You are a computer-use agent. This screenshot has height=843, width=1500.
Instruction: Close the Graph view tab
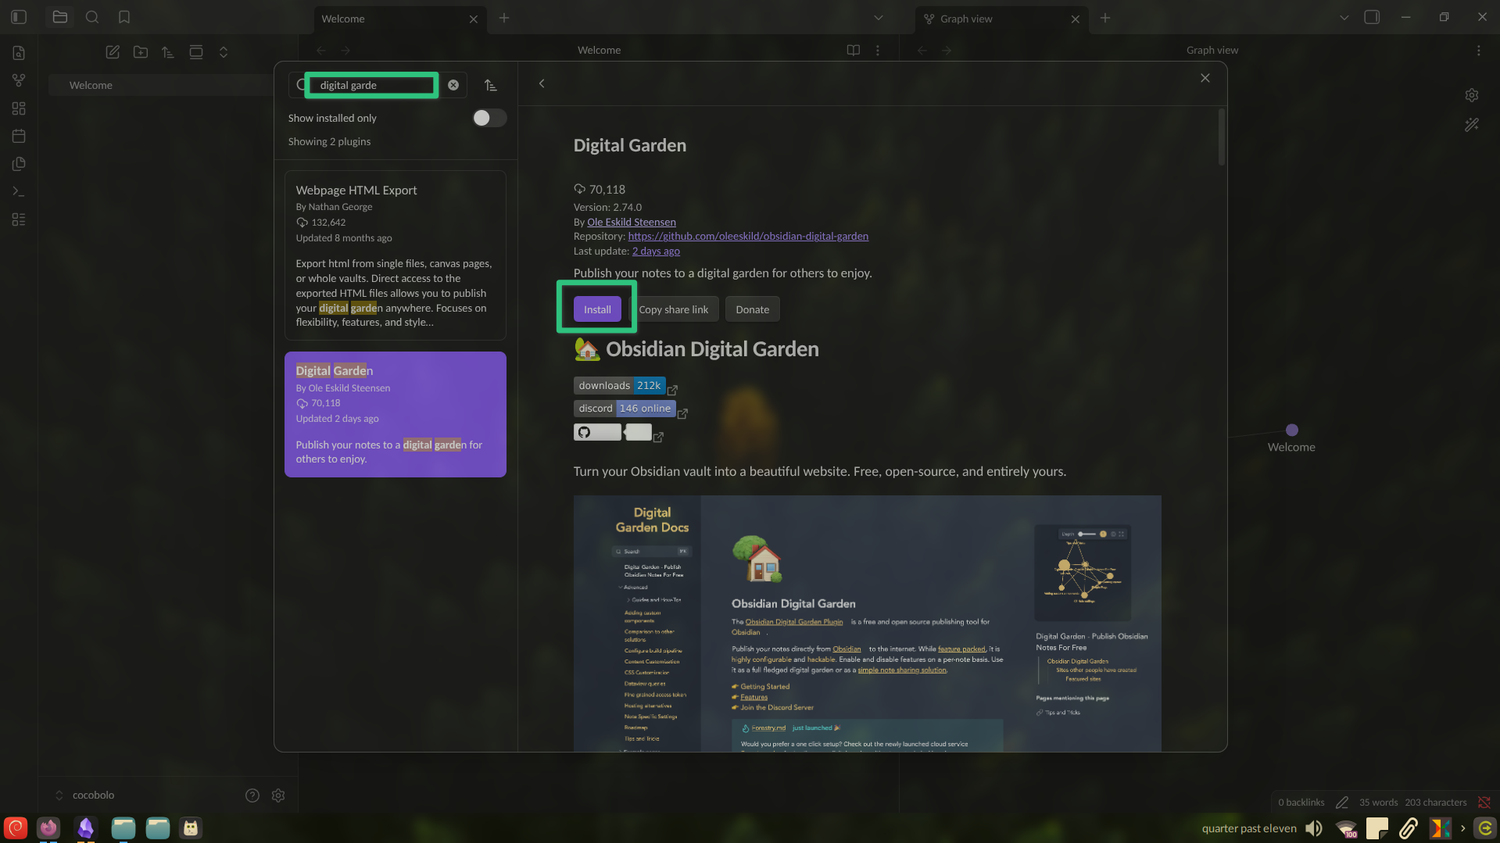(x=1075, y=19)
